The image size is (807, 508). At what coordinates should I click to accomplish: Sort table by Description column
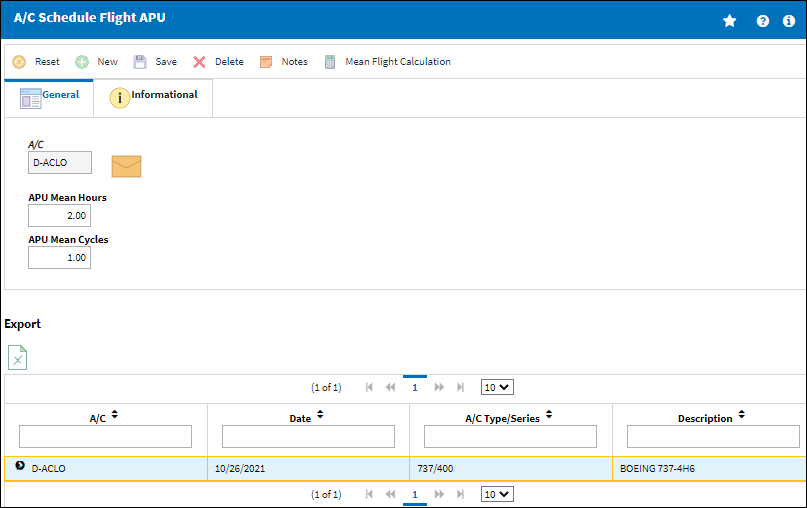pos(742,414)
